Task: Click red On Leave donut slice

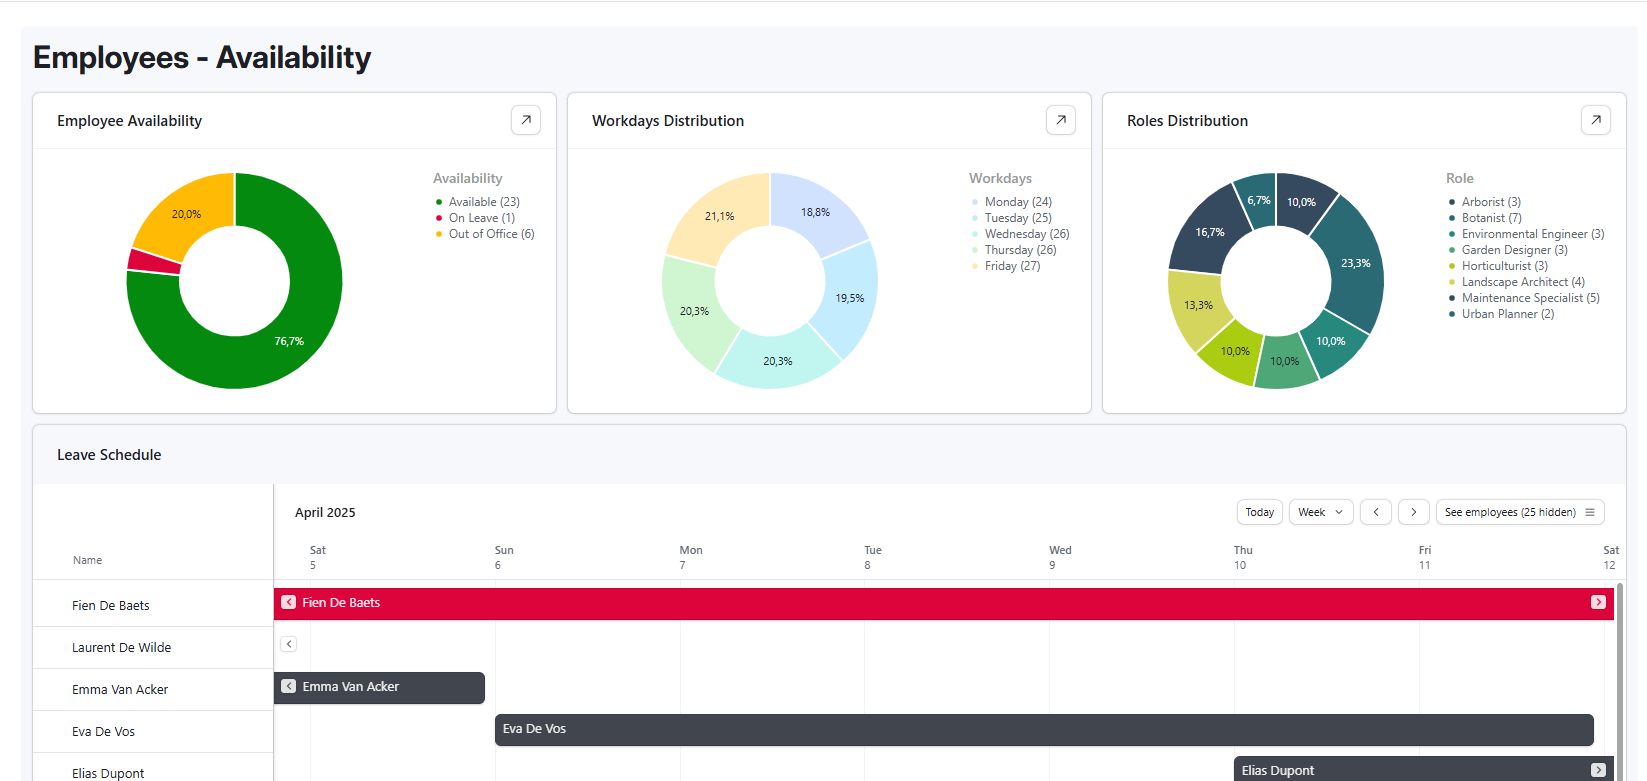Action: point(154,261)
